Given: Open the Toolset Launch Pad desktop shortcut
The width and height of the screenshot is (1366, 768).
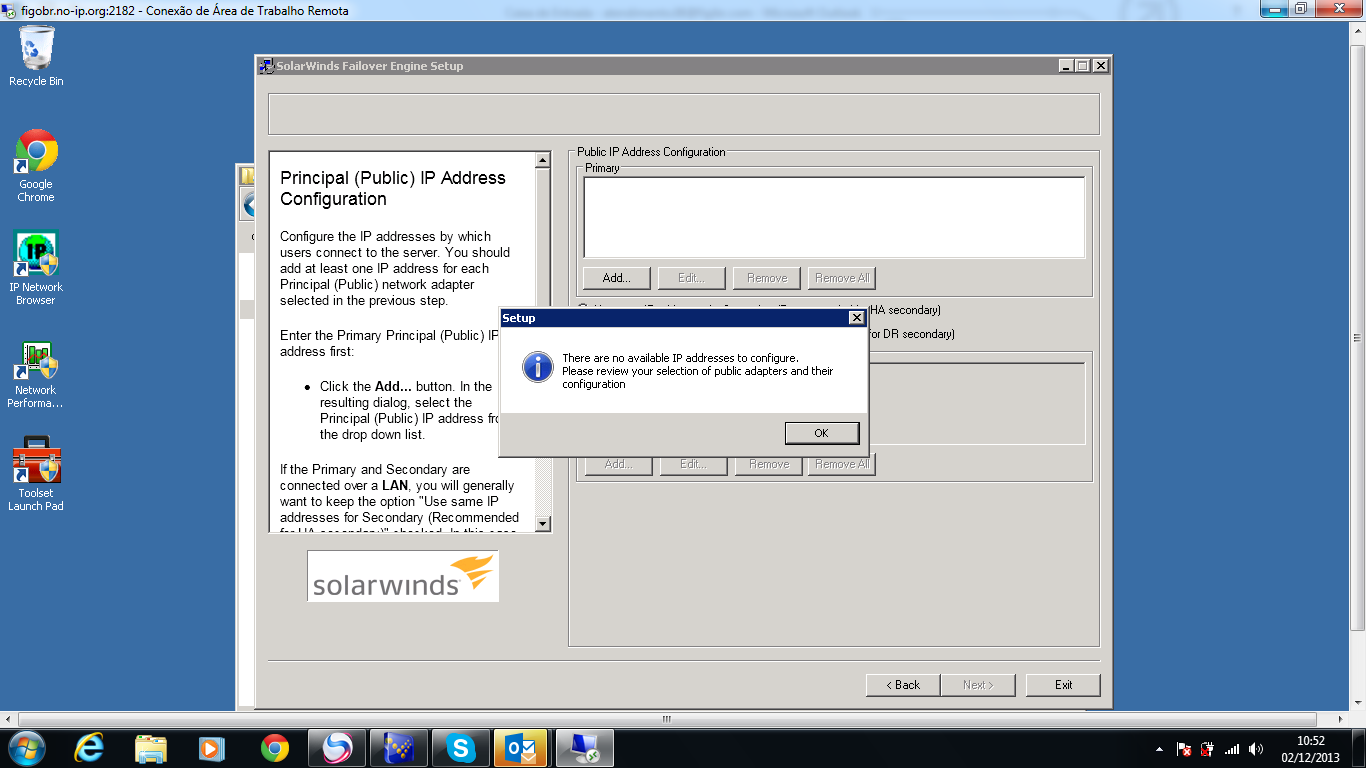Looking at the screenshot, I should click(x=36, y=474).
